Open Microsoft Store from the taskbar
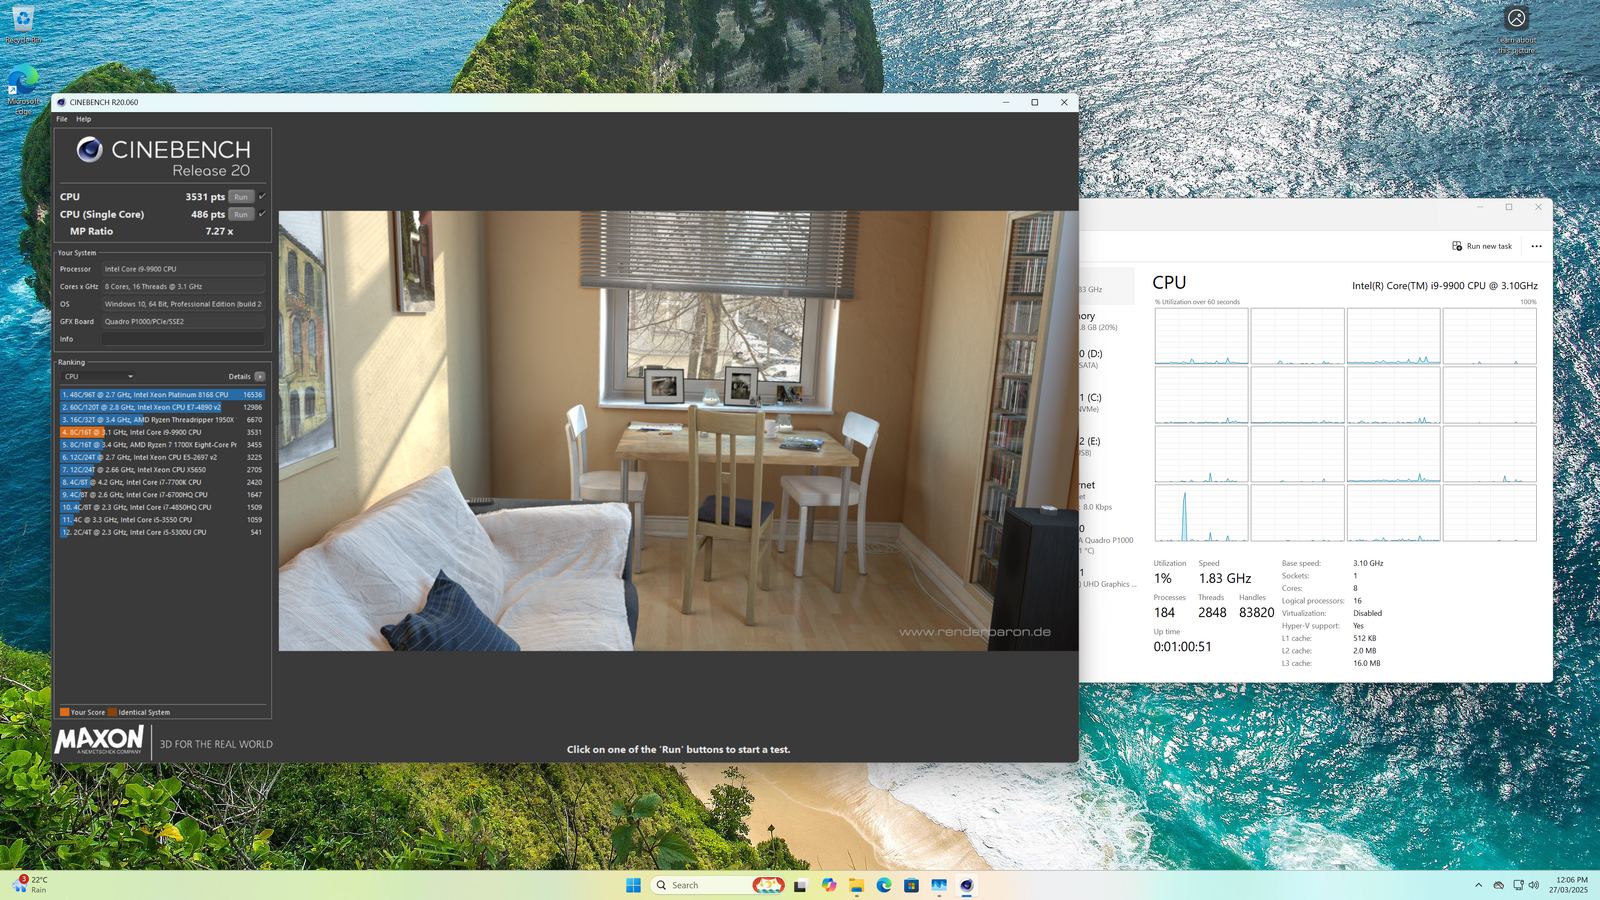Screen dimensions: 1600x900 tap(911, 885)
